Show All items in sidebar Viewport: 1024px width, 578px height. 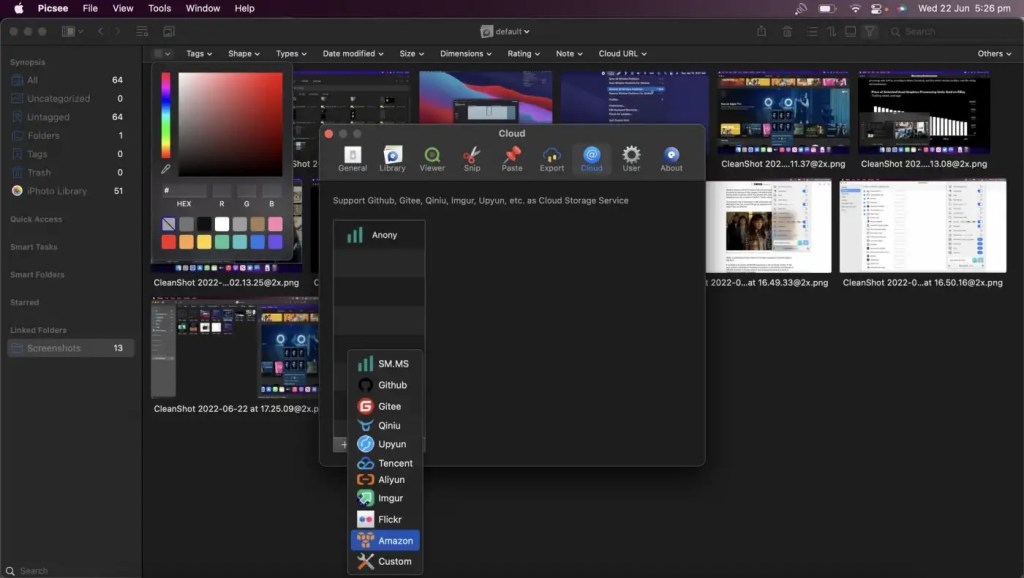[71, 80]
